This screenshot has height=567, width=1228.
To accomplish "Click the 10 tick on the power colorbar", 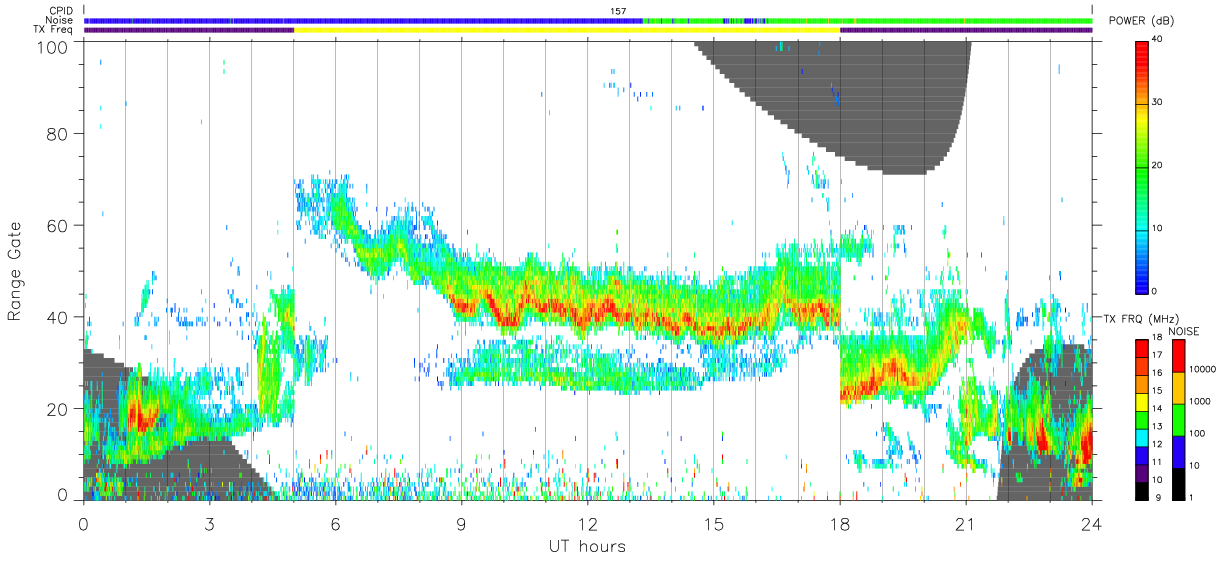I will point(1158,228).
